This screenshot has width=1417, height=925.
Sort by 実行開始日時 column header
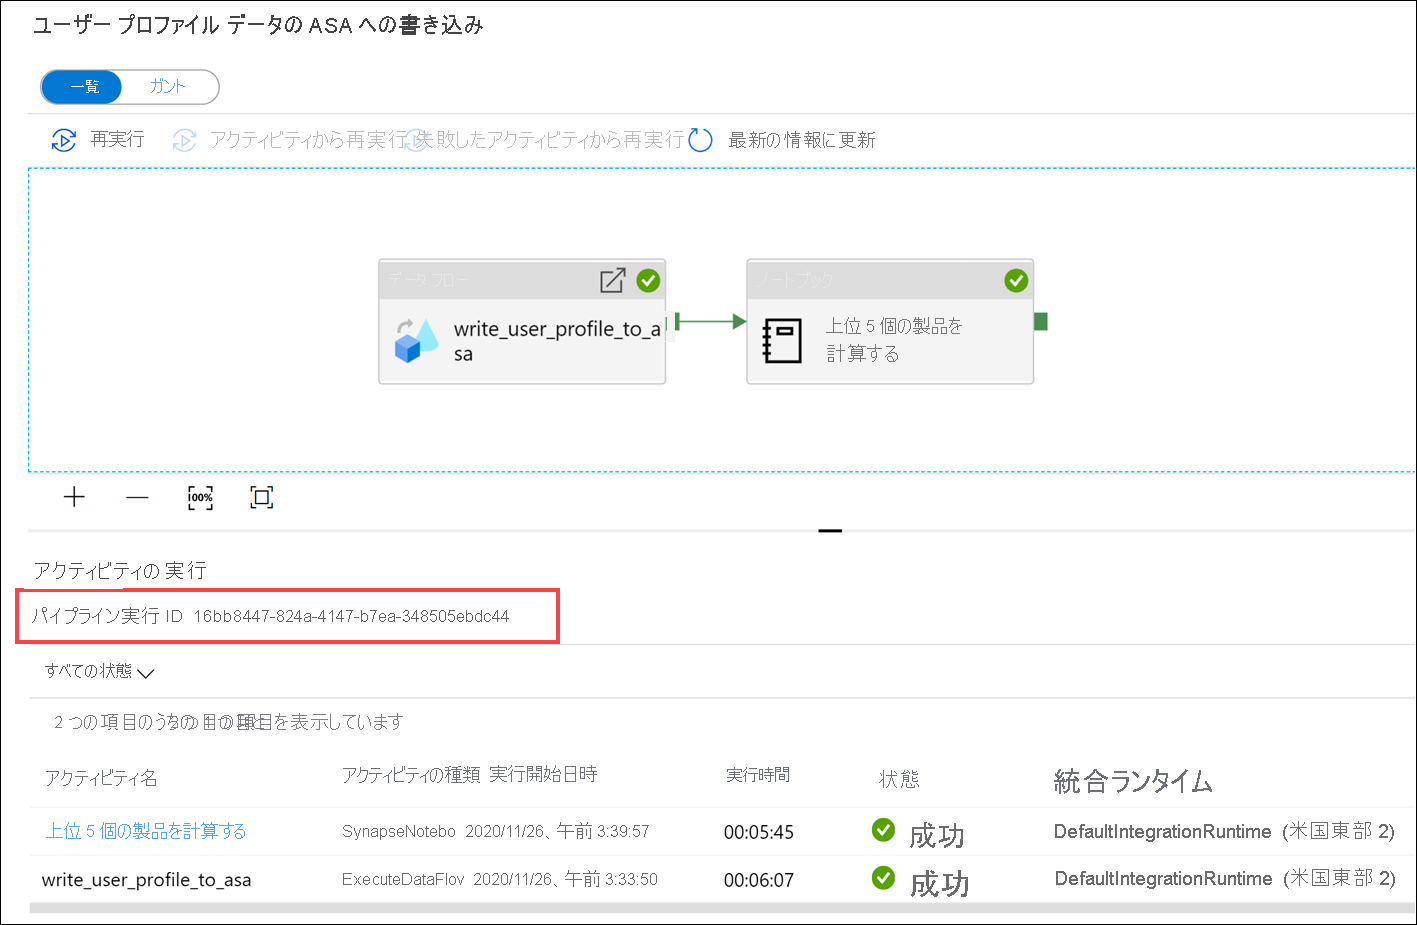[x=543, y=774]
